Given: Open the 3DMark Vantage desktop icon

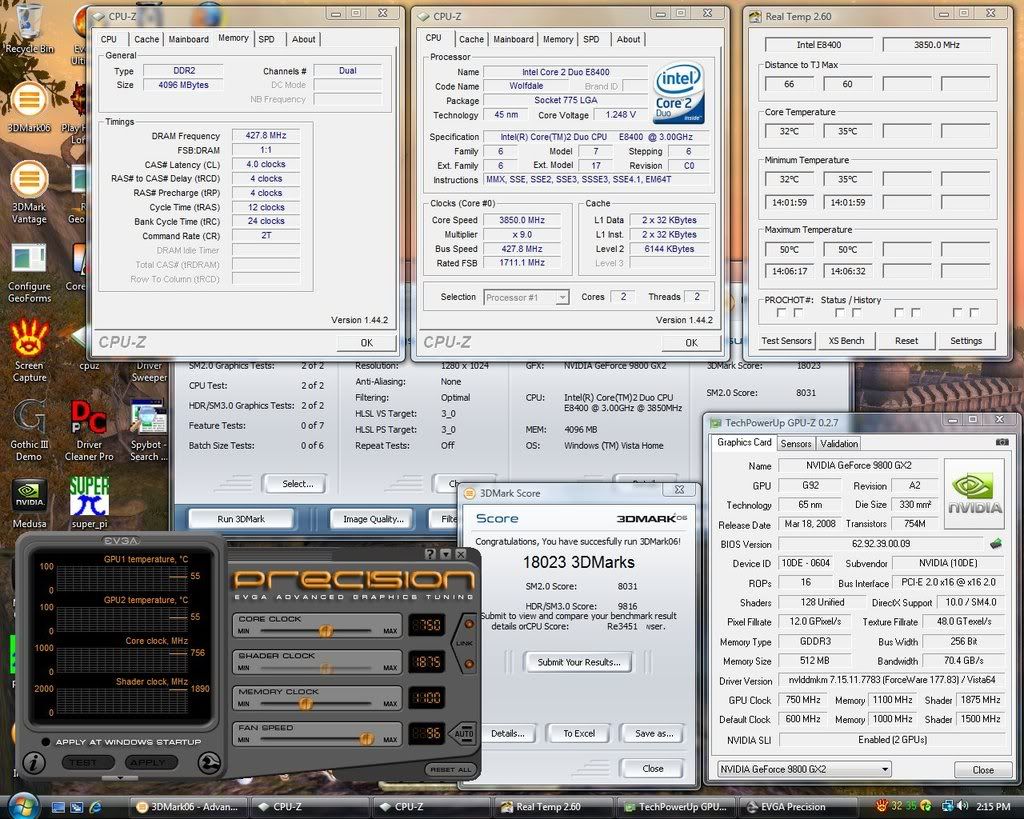Looking at the screenshot, I should (29, 192).
